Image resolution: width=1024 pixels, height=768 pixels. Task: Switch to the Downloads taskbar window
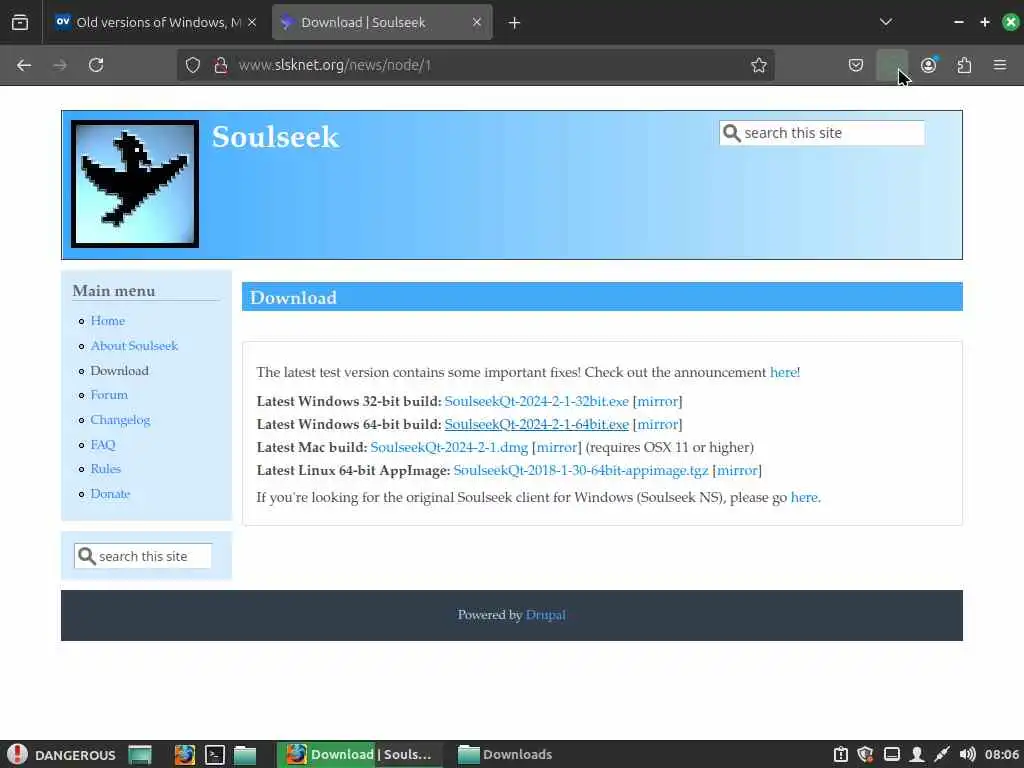[505, 755]
